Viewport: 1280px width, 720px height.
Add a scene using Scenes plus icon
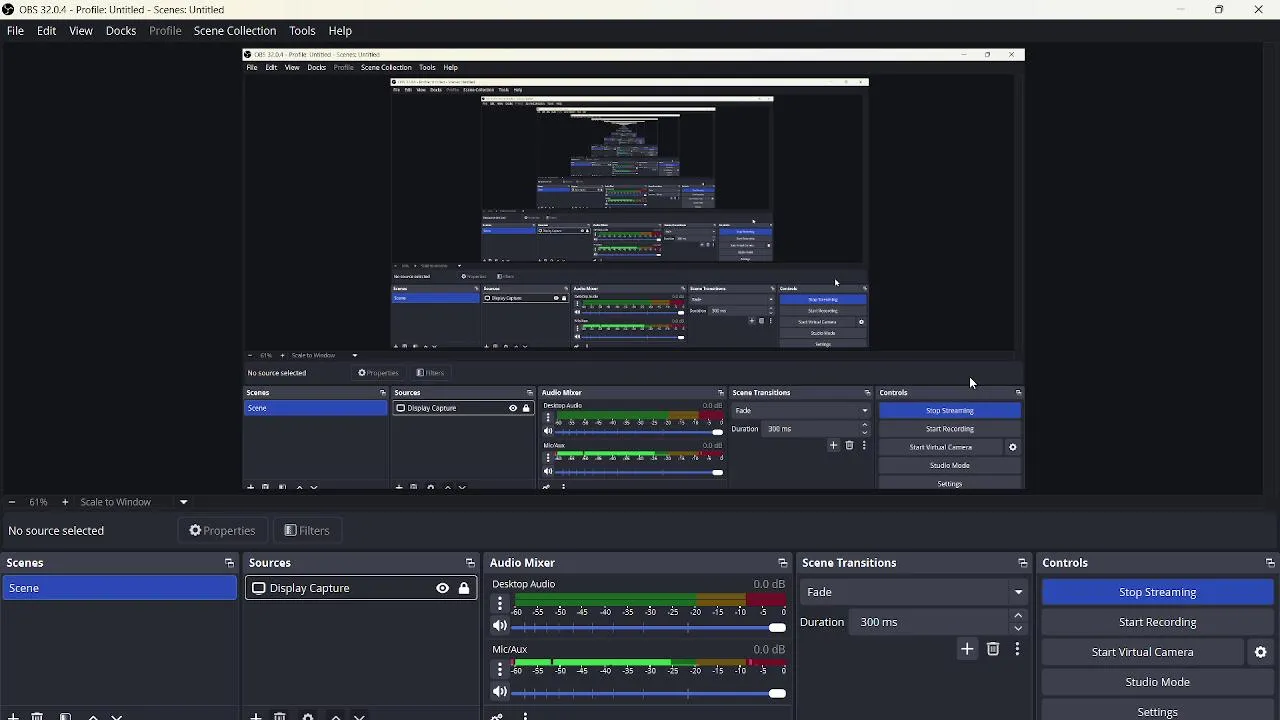click(13, 716)
